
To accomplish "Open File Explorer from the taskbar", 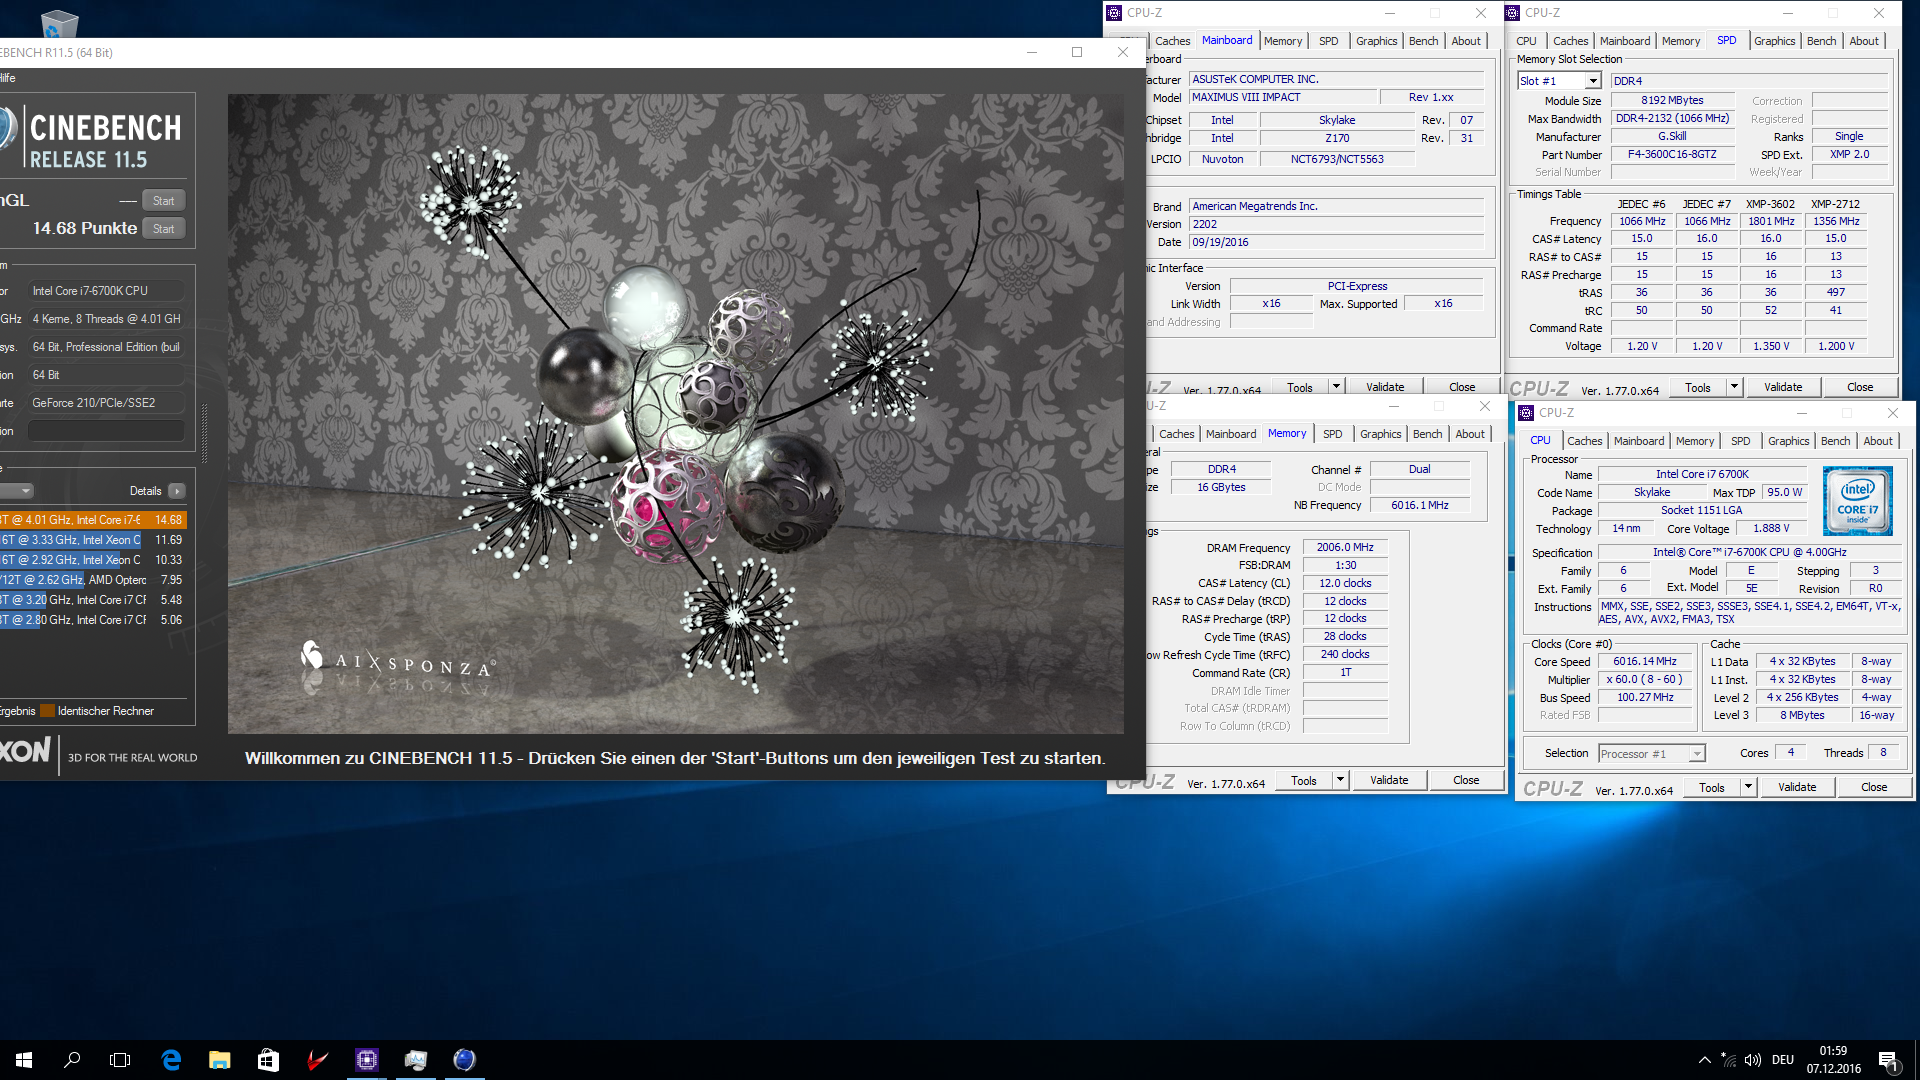I will [x=220, y=1060].
